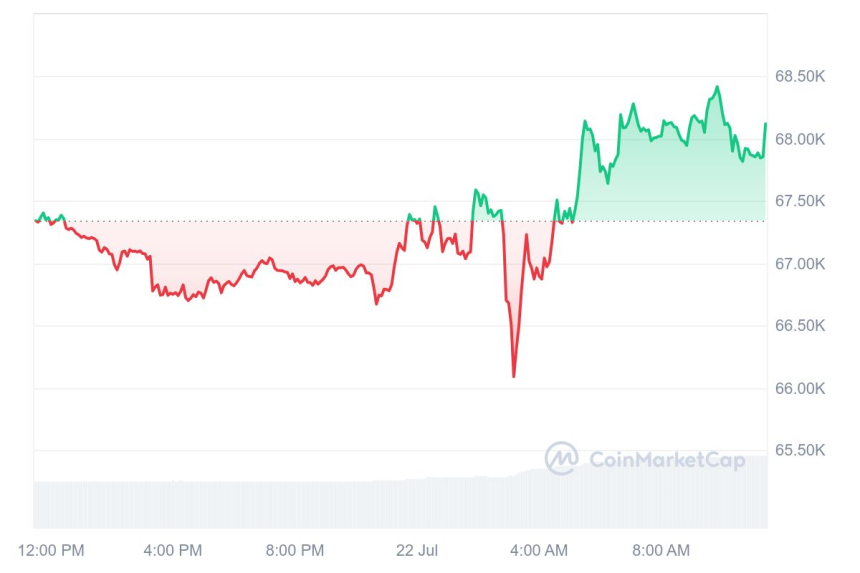Select the 4:00 PM time label
Viewport: 860px width, 573px height.
pyautogui.click(x=173, y=550)
